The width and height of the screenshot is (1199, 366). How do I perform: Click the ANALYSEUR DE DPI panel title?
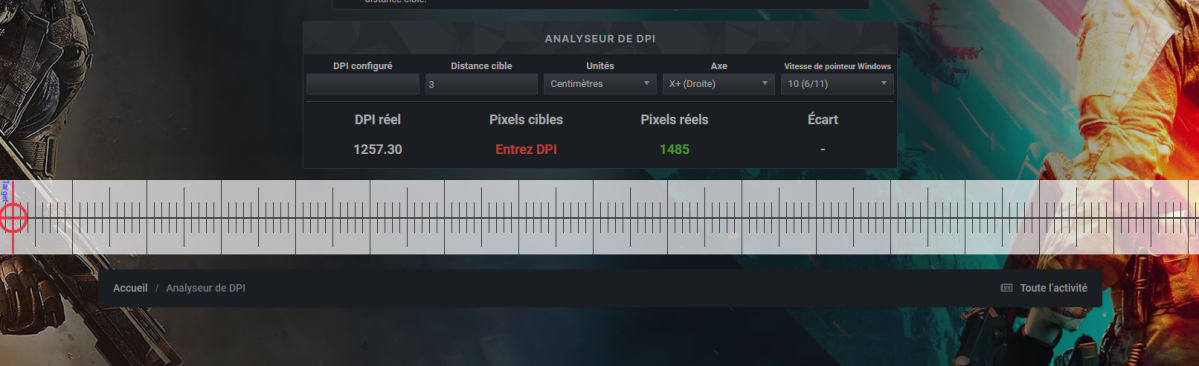coord(600,38)
